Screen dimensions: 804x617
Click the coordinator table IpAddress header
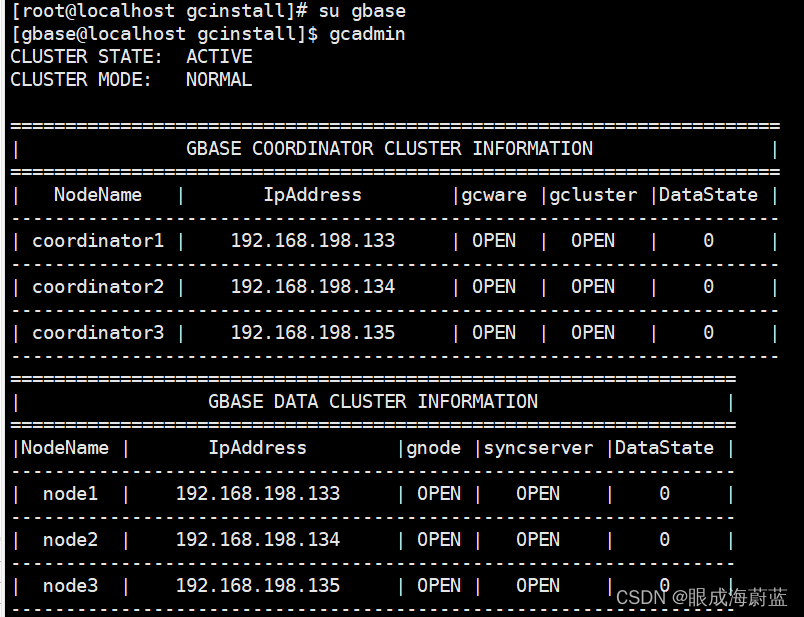click(x=312, y=195)
